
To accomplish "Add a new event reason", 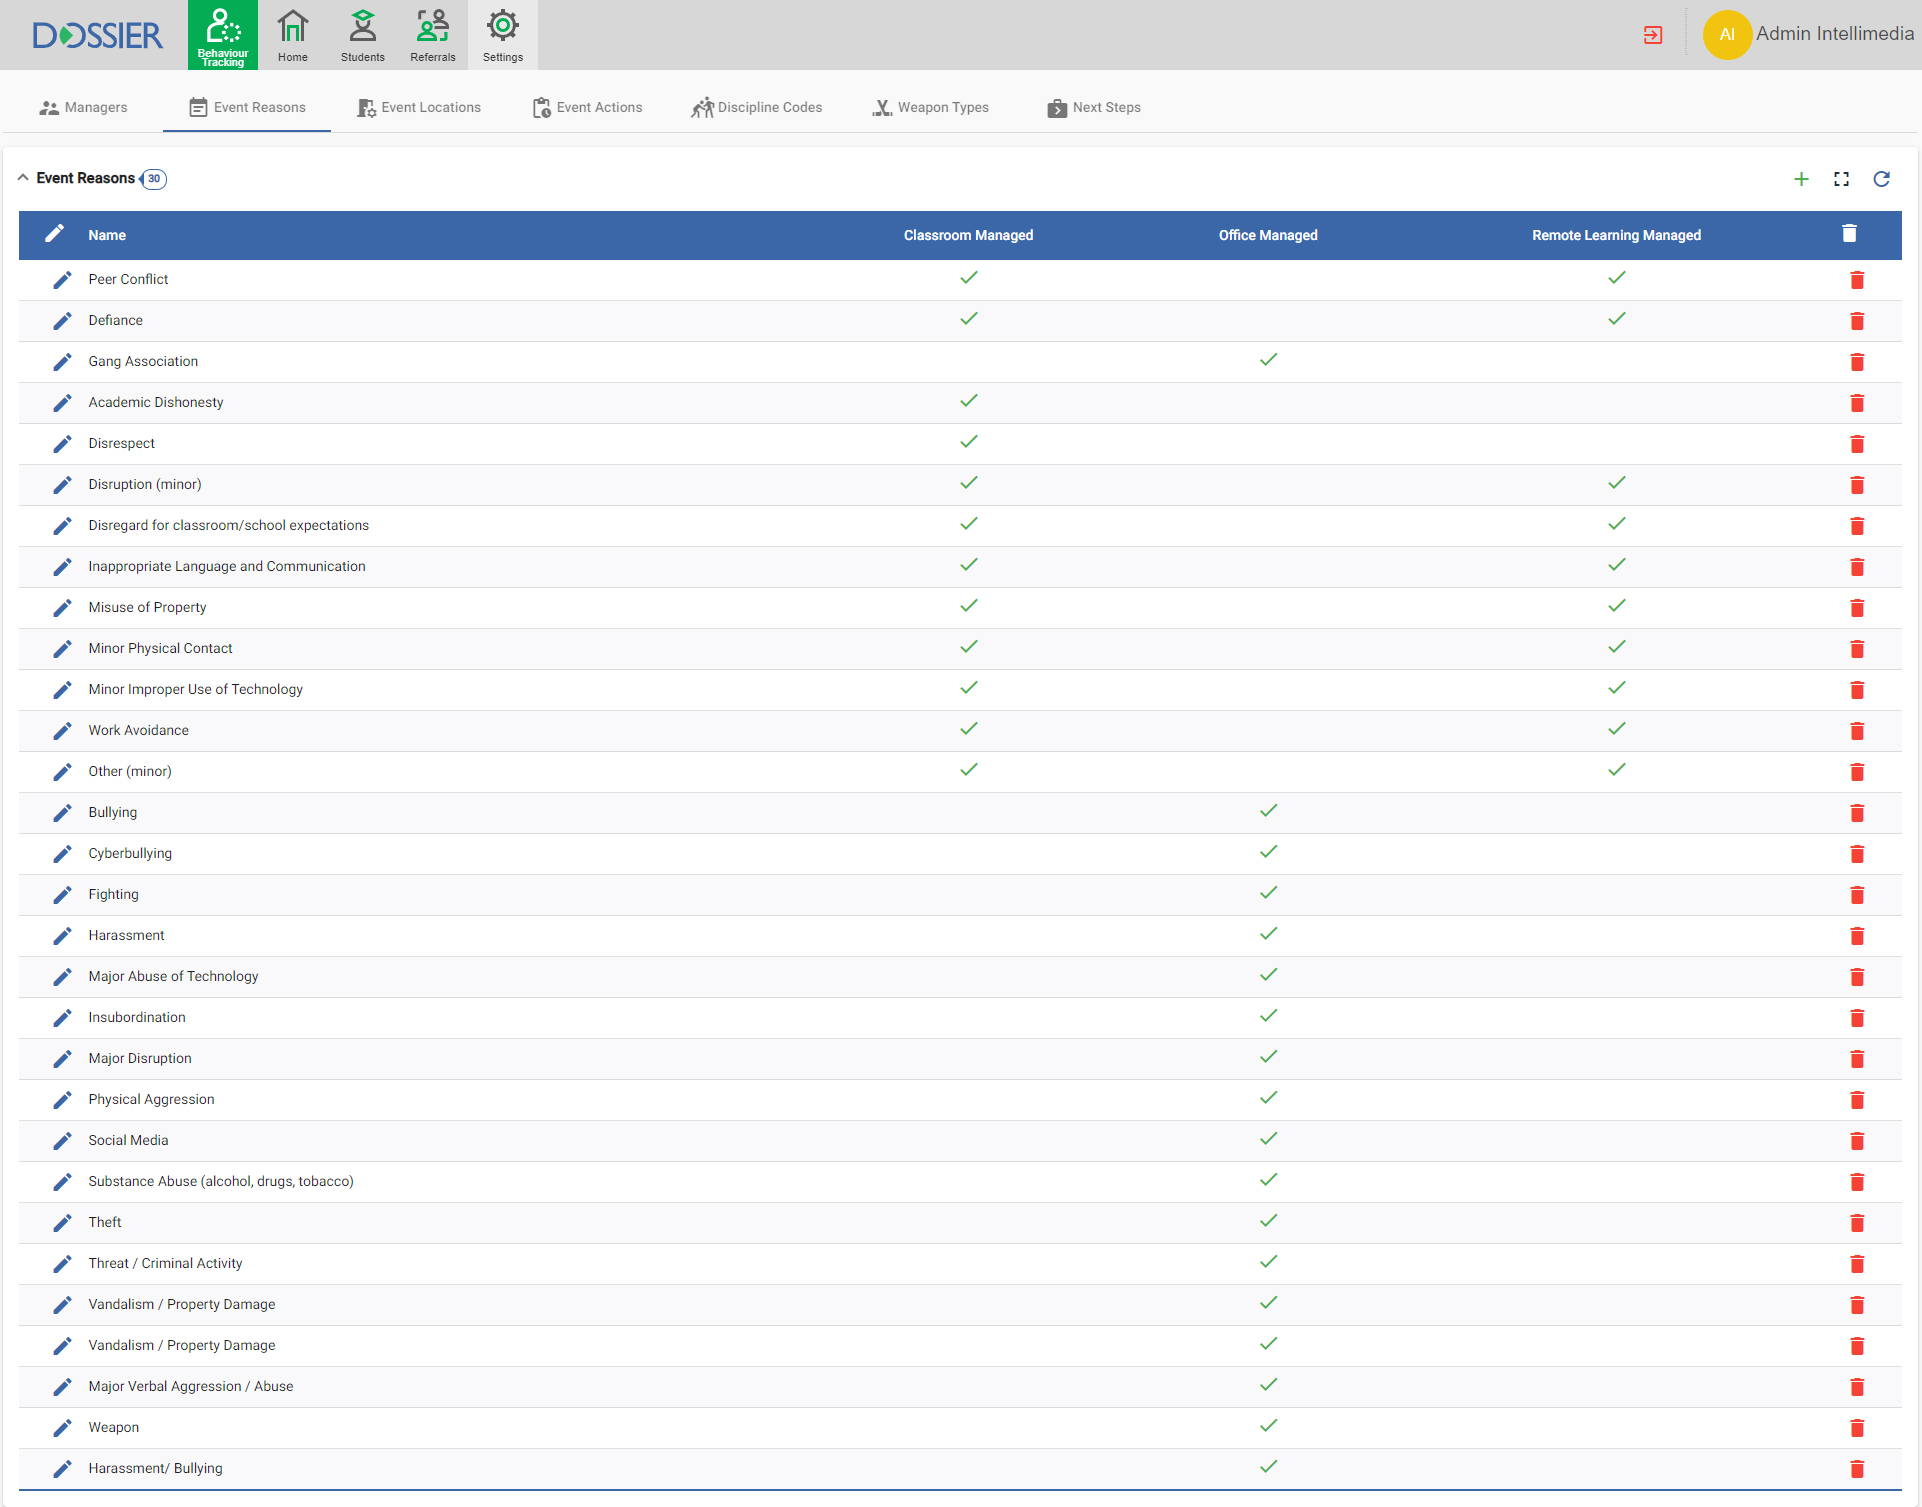I will (1801, 179).
